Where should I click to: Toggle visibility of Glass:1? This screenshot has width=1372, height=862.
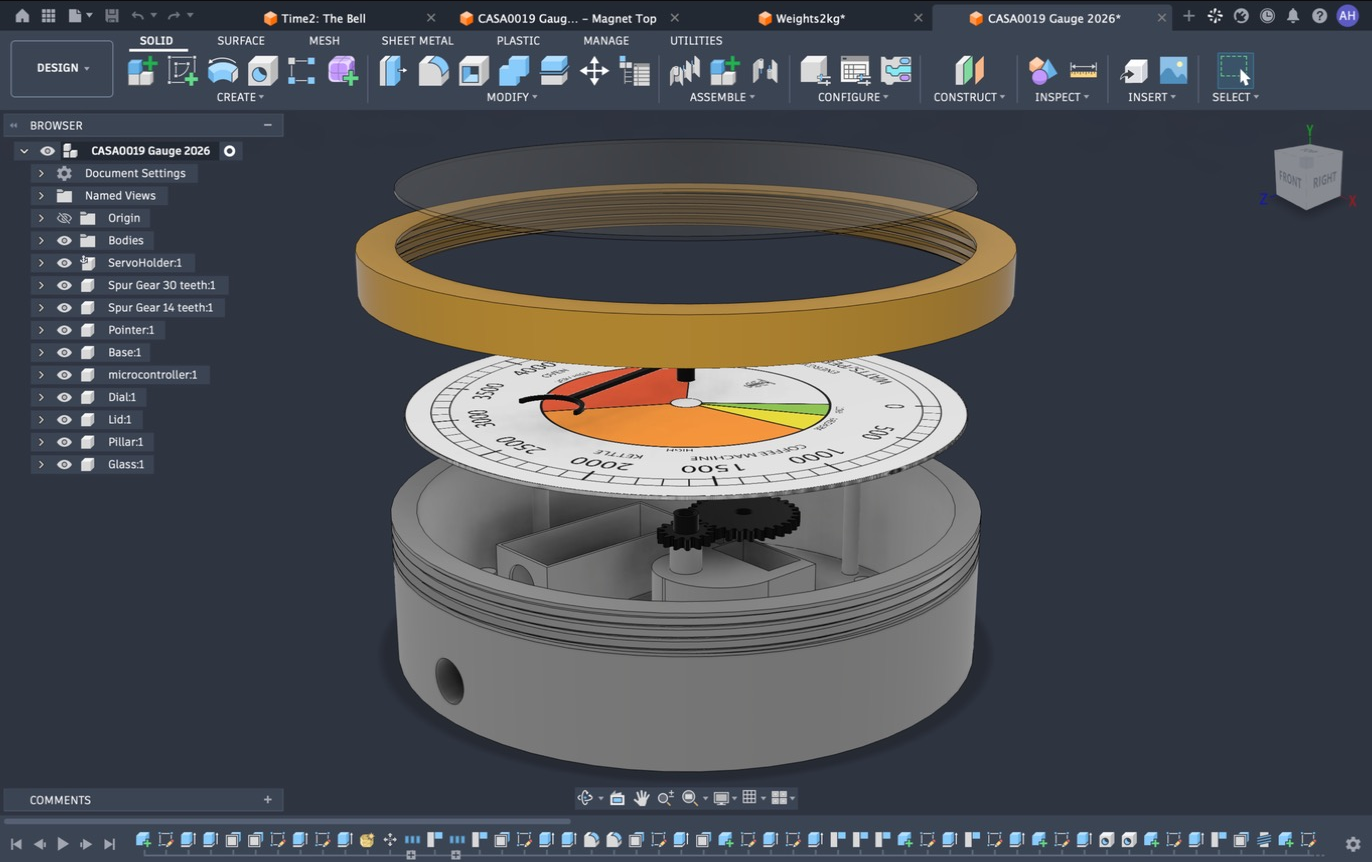(64, 464)
